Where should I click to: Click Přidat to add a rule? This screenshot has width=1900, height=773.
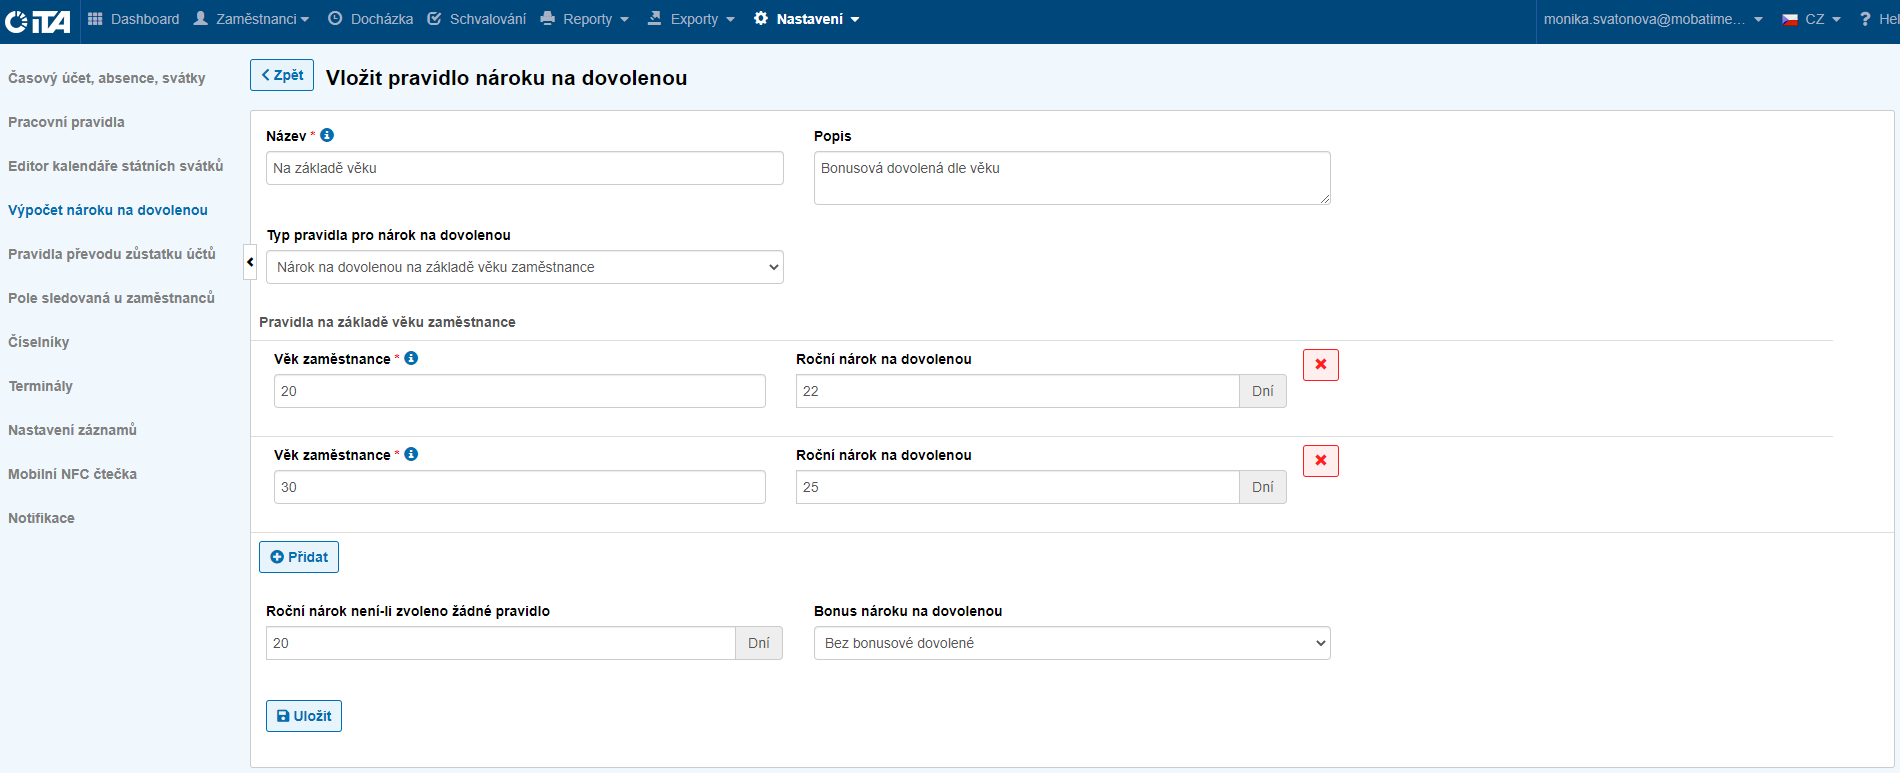click(x=299, y=557)
